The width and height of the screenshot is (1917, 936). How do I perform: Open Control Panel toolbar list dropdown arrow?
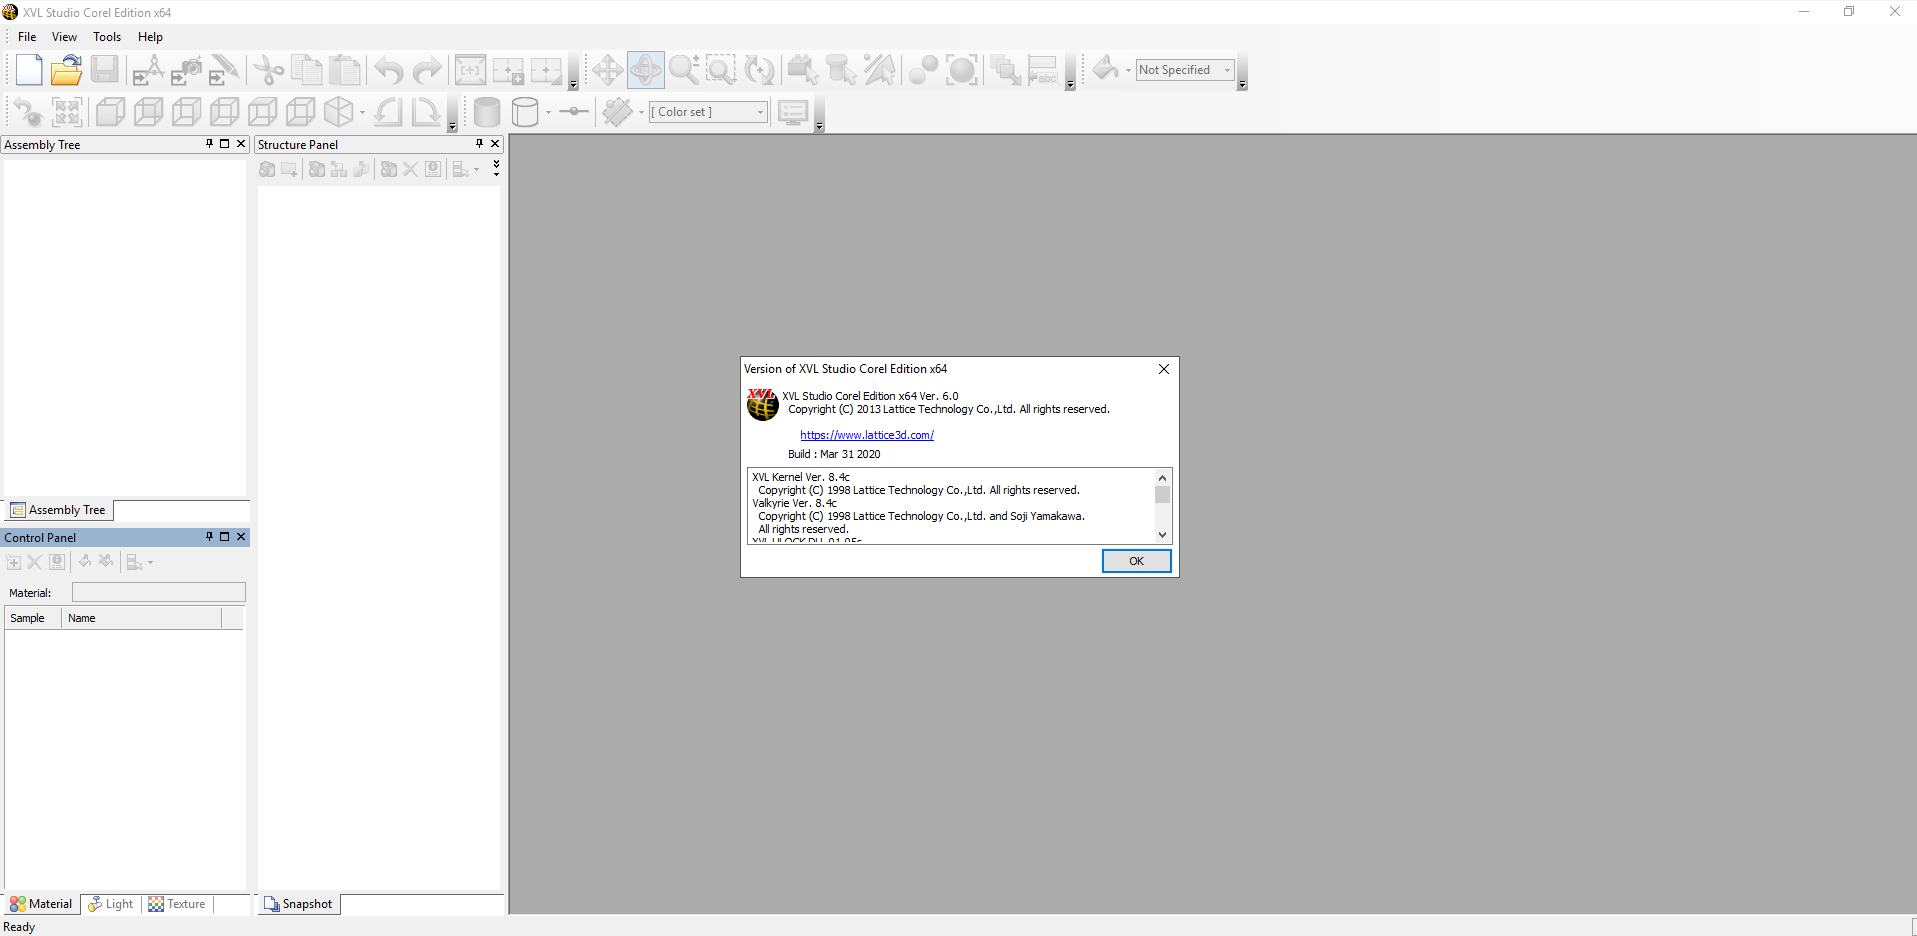pyautogui.click(x=150, y=562)
